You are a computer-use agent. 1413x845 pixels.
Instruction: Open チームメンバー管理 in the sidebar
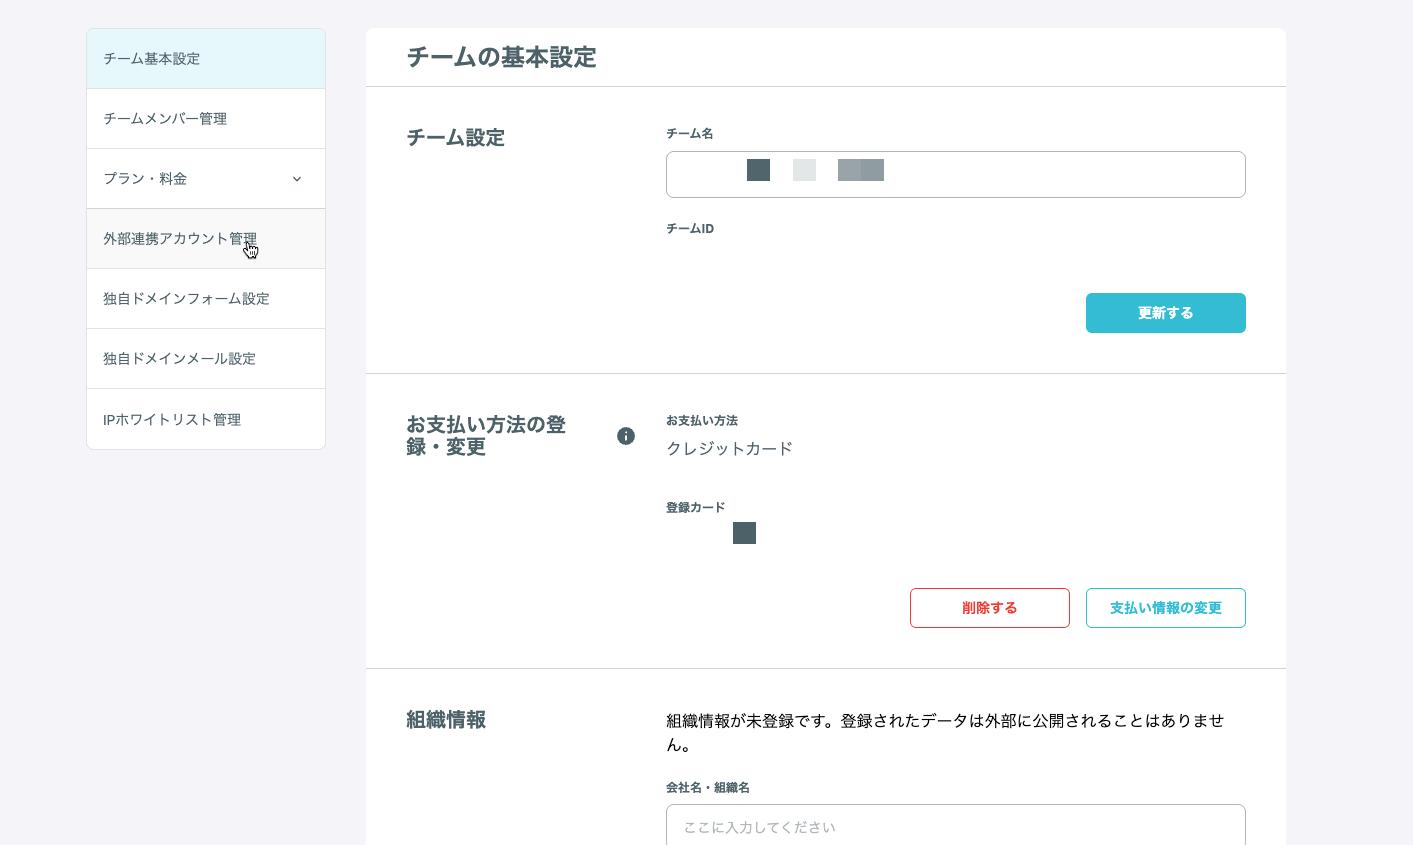[x=206, y=119]
